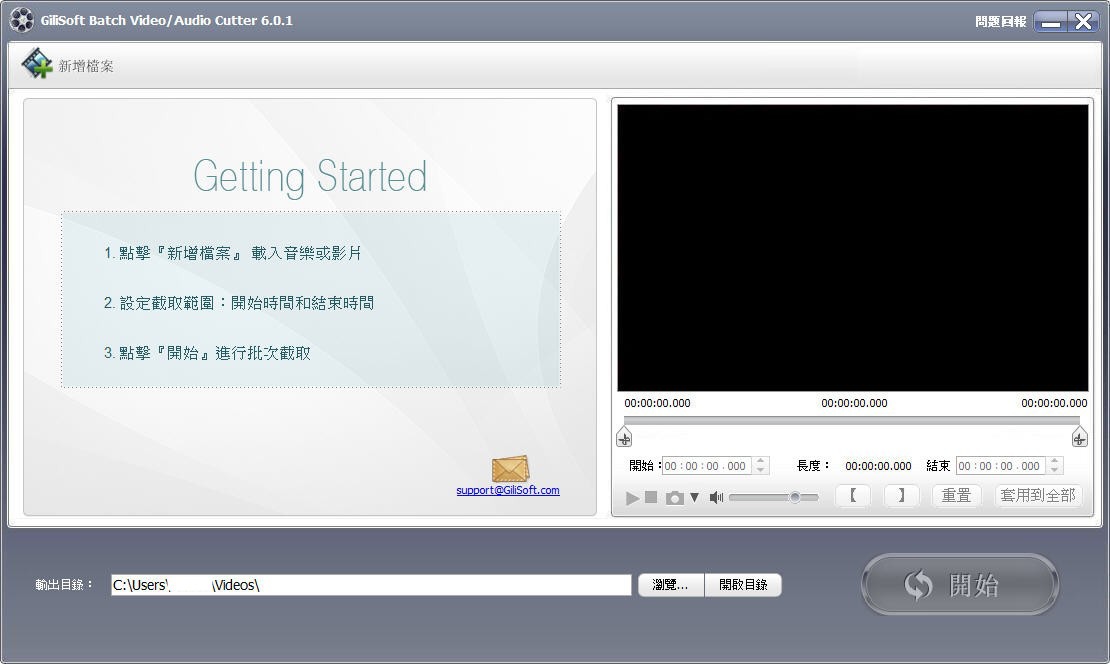Viewport: 1110px width, 664px height.
Task: Click the 結束 end time input field
Action: (1000, 466)
